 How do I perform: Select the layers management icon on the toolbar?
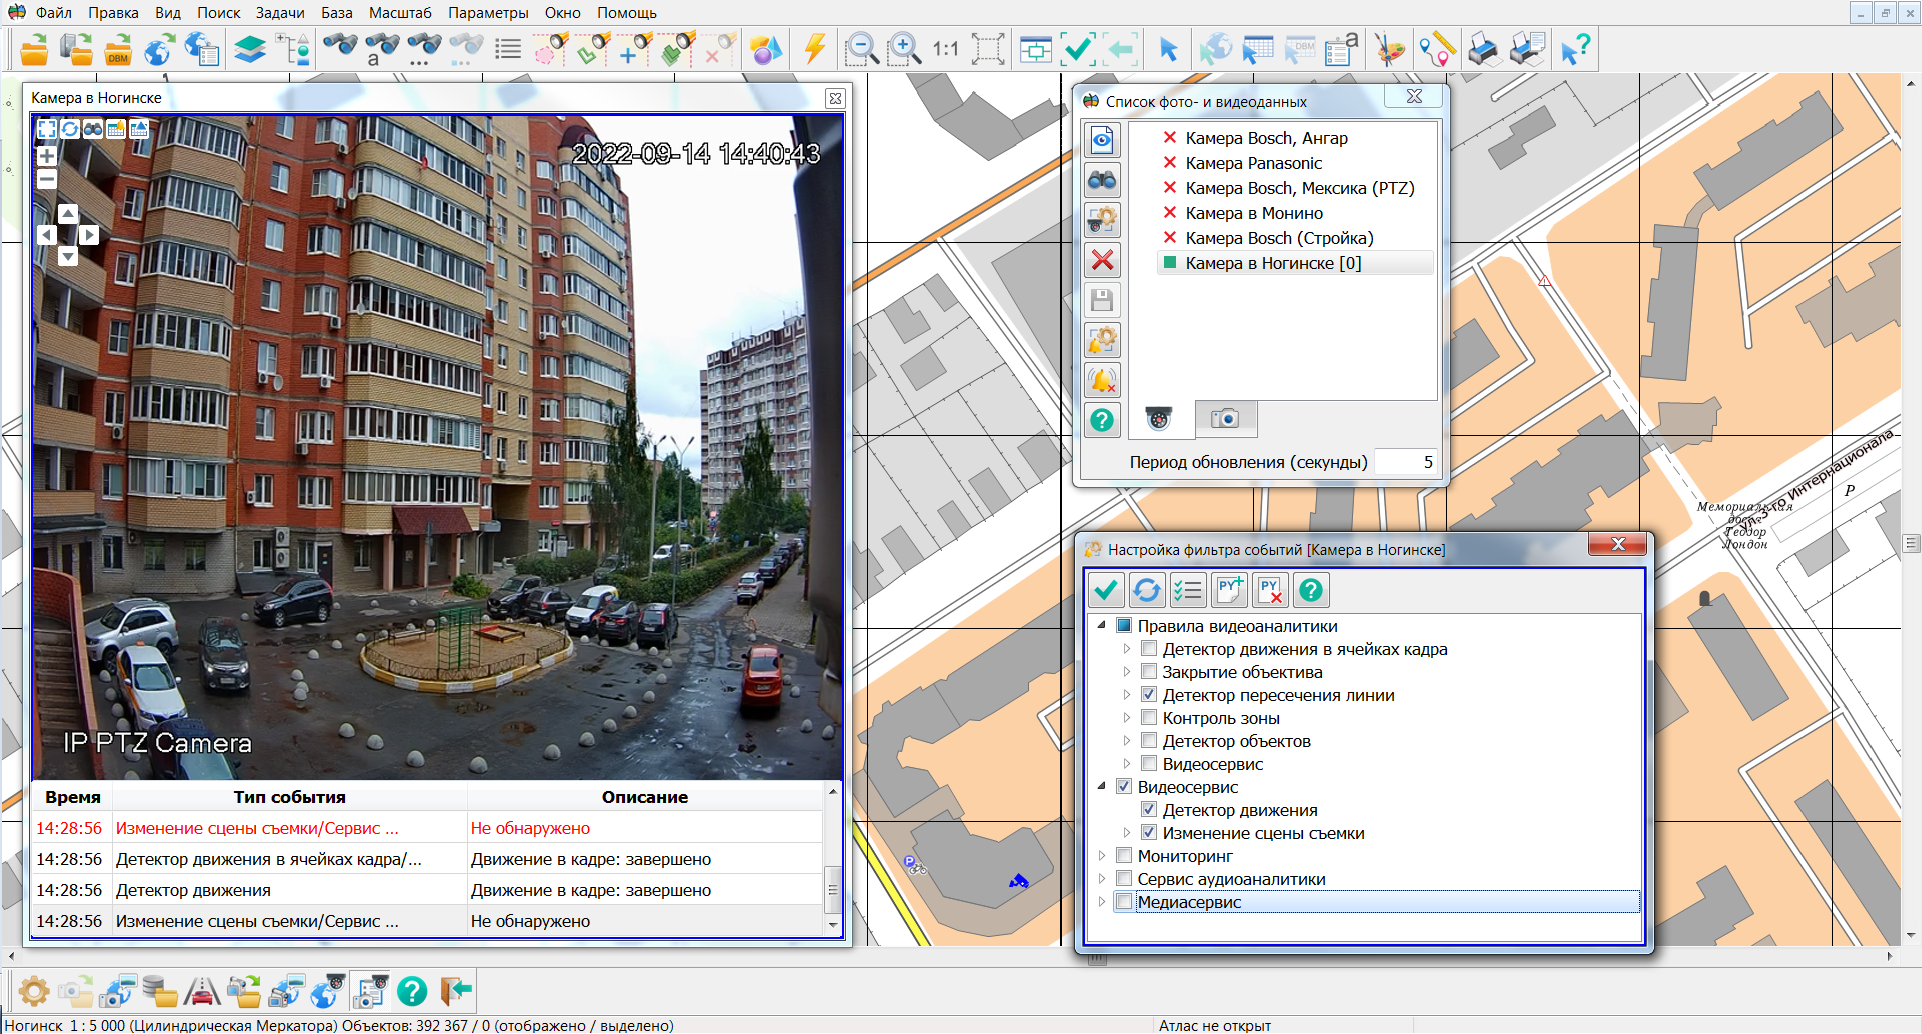pos(250,48)
